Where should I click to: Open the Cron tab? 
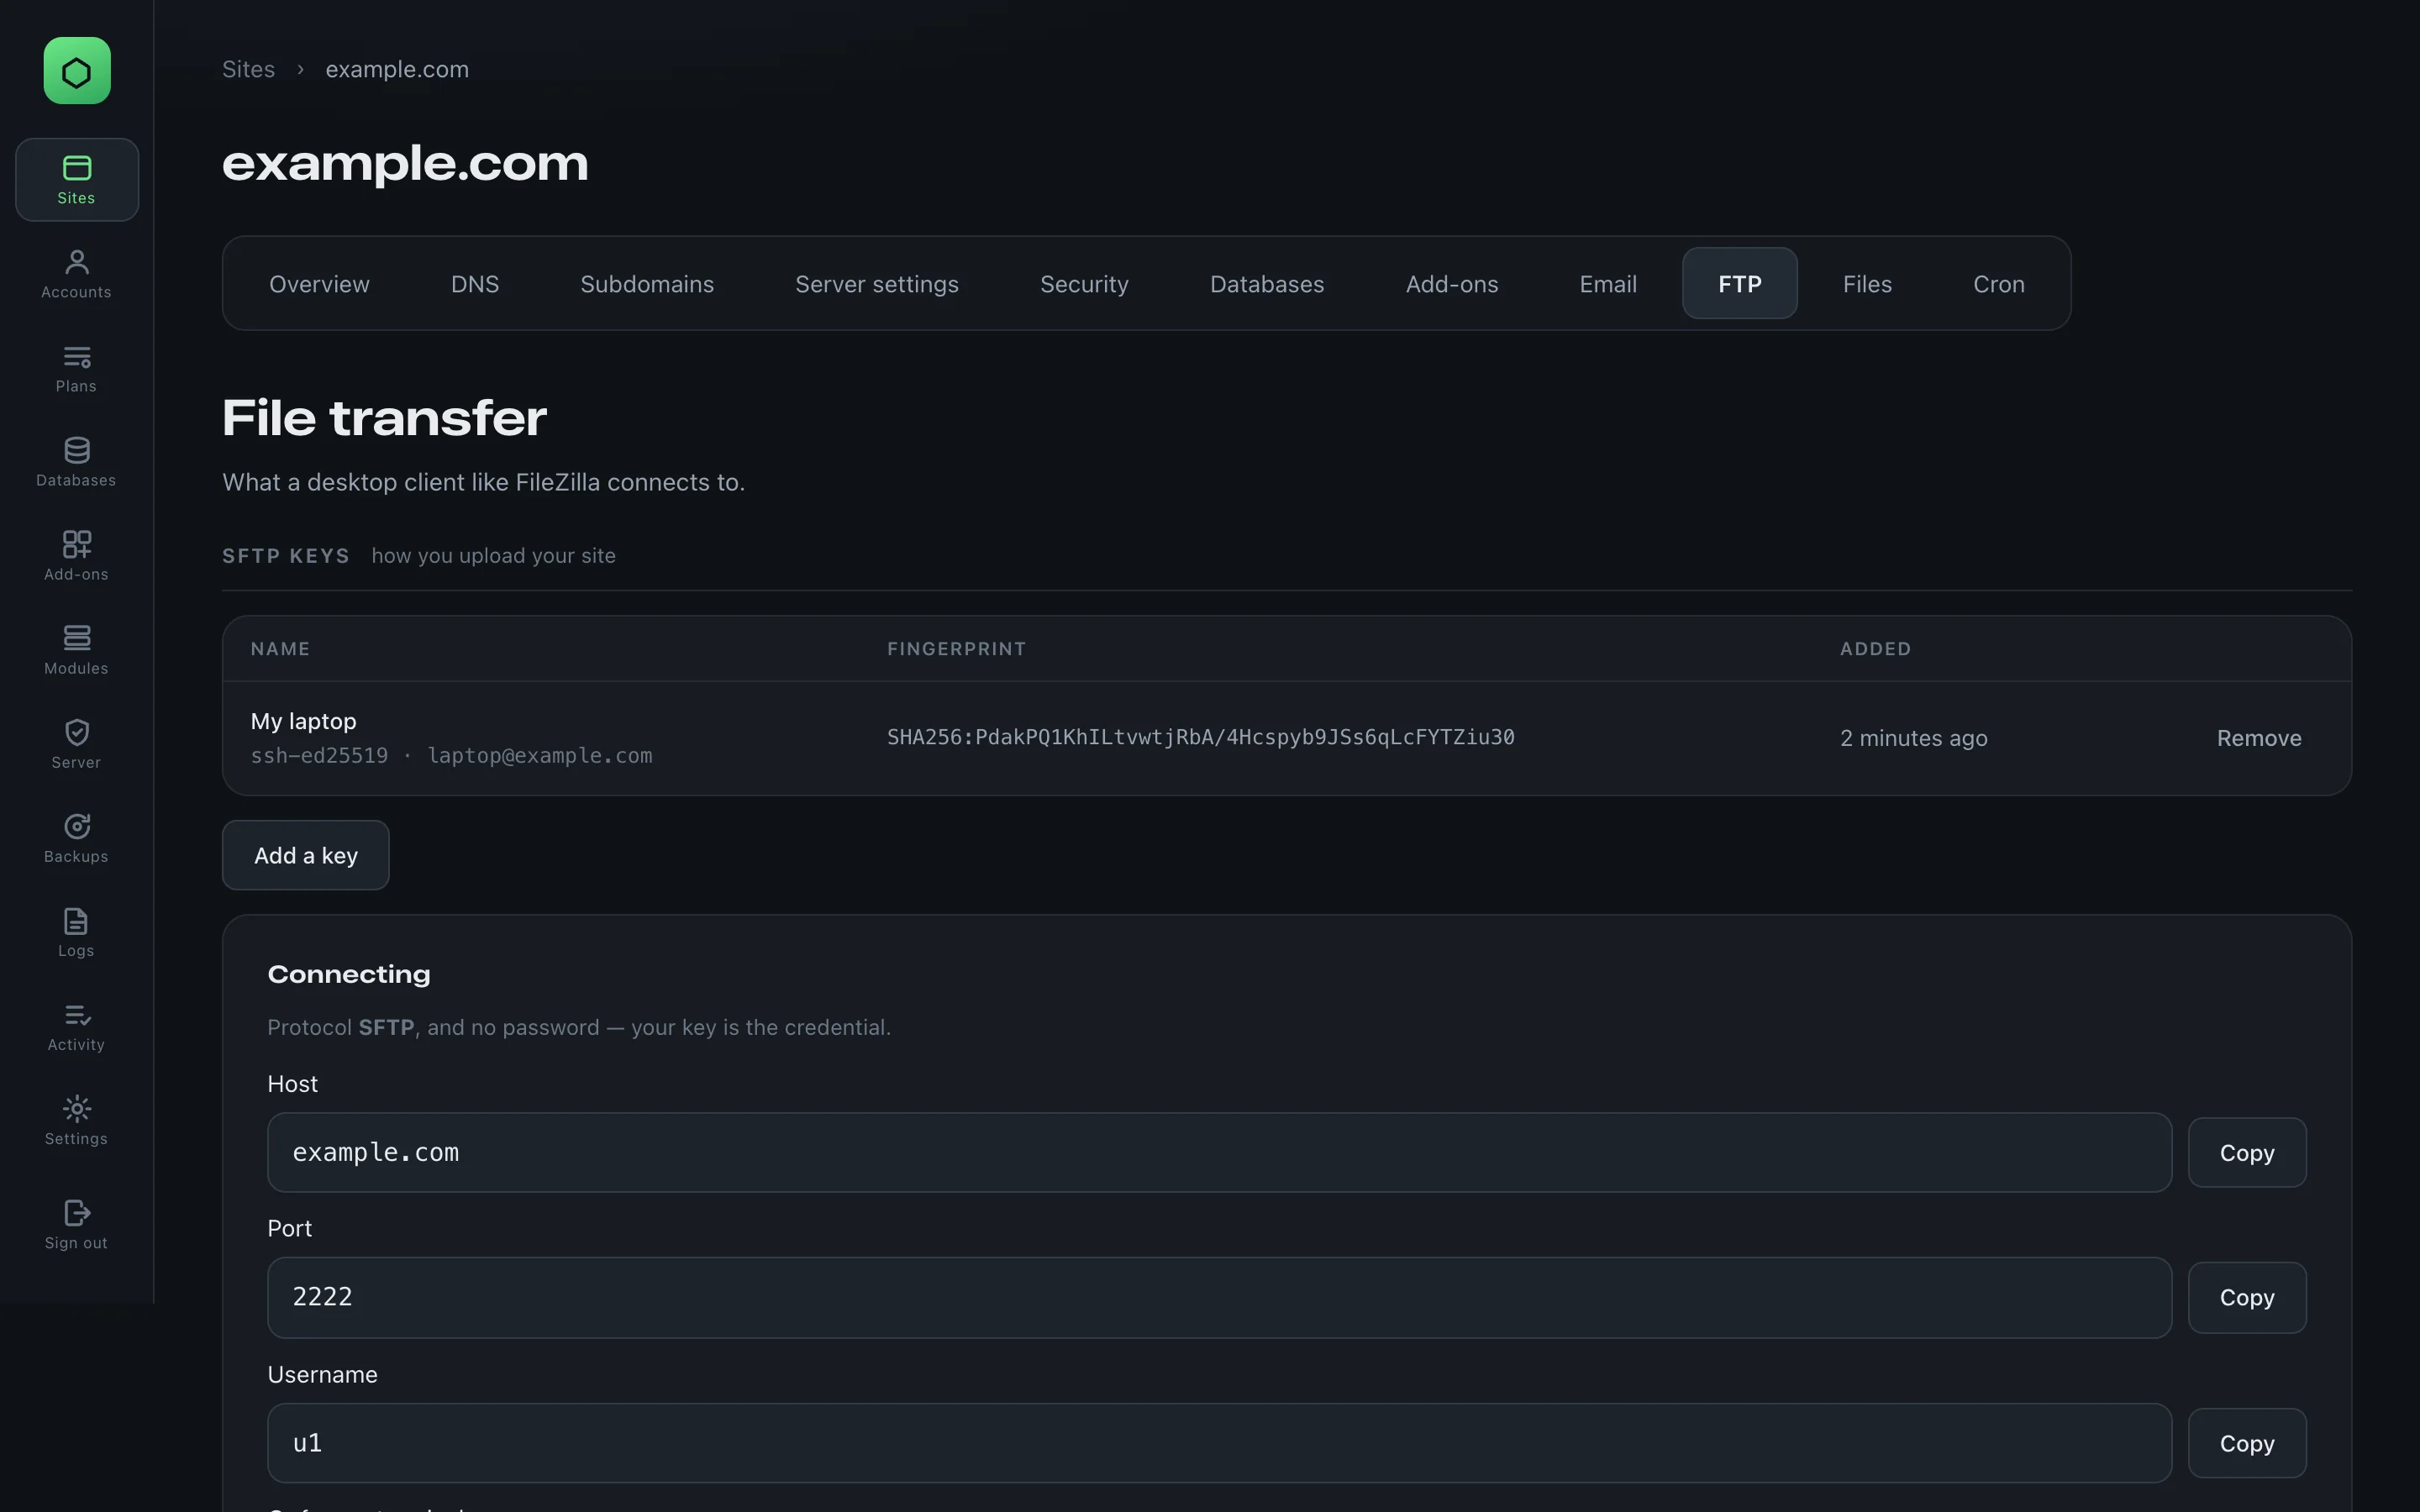(1999, 284)
